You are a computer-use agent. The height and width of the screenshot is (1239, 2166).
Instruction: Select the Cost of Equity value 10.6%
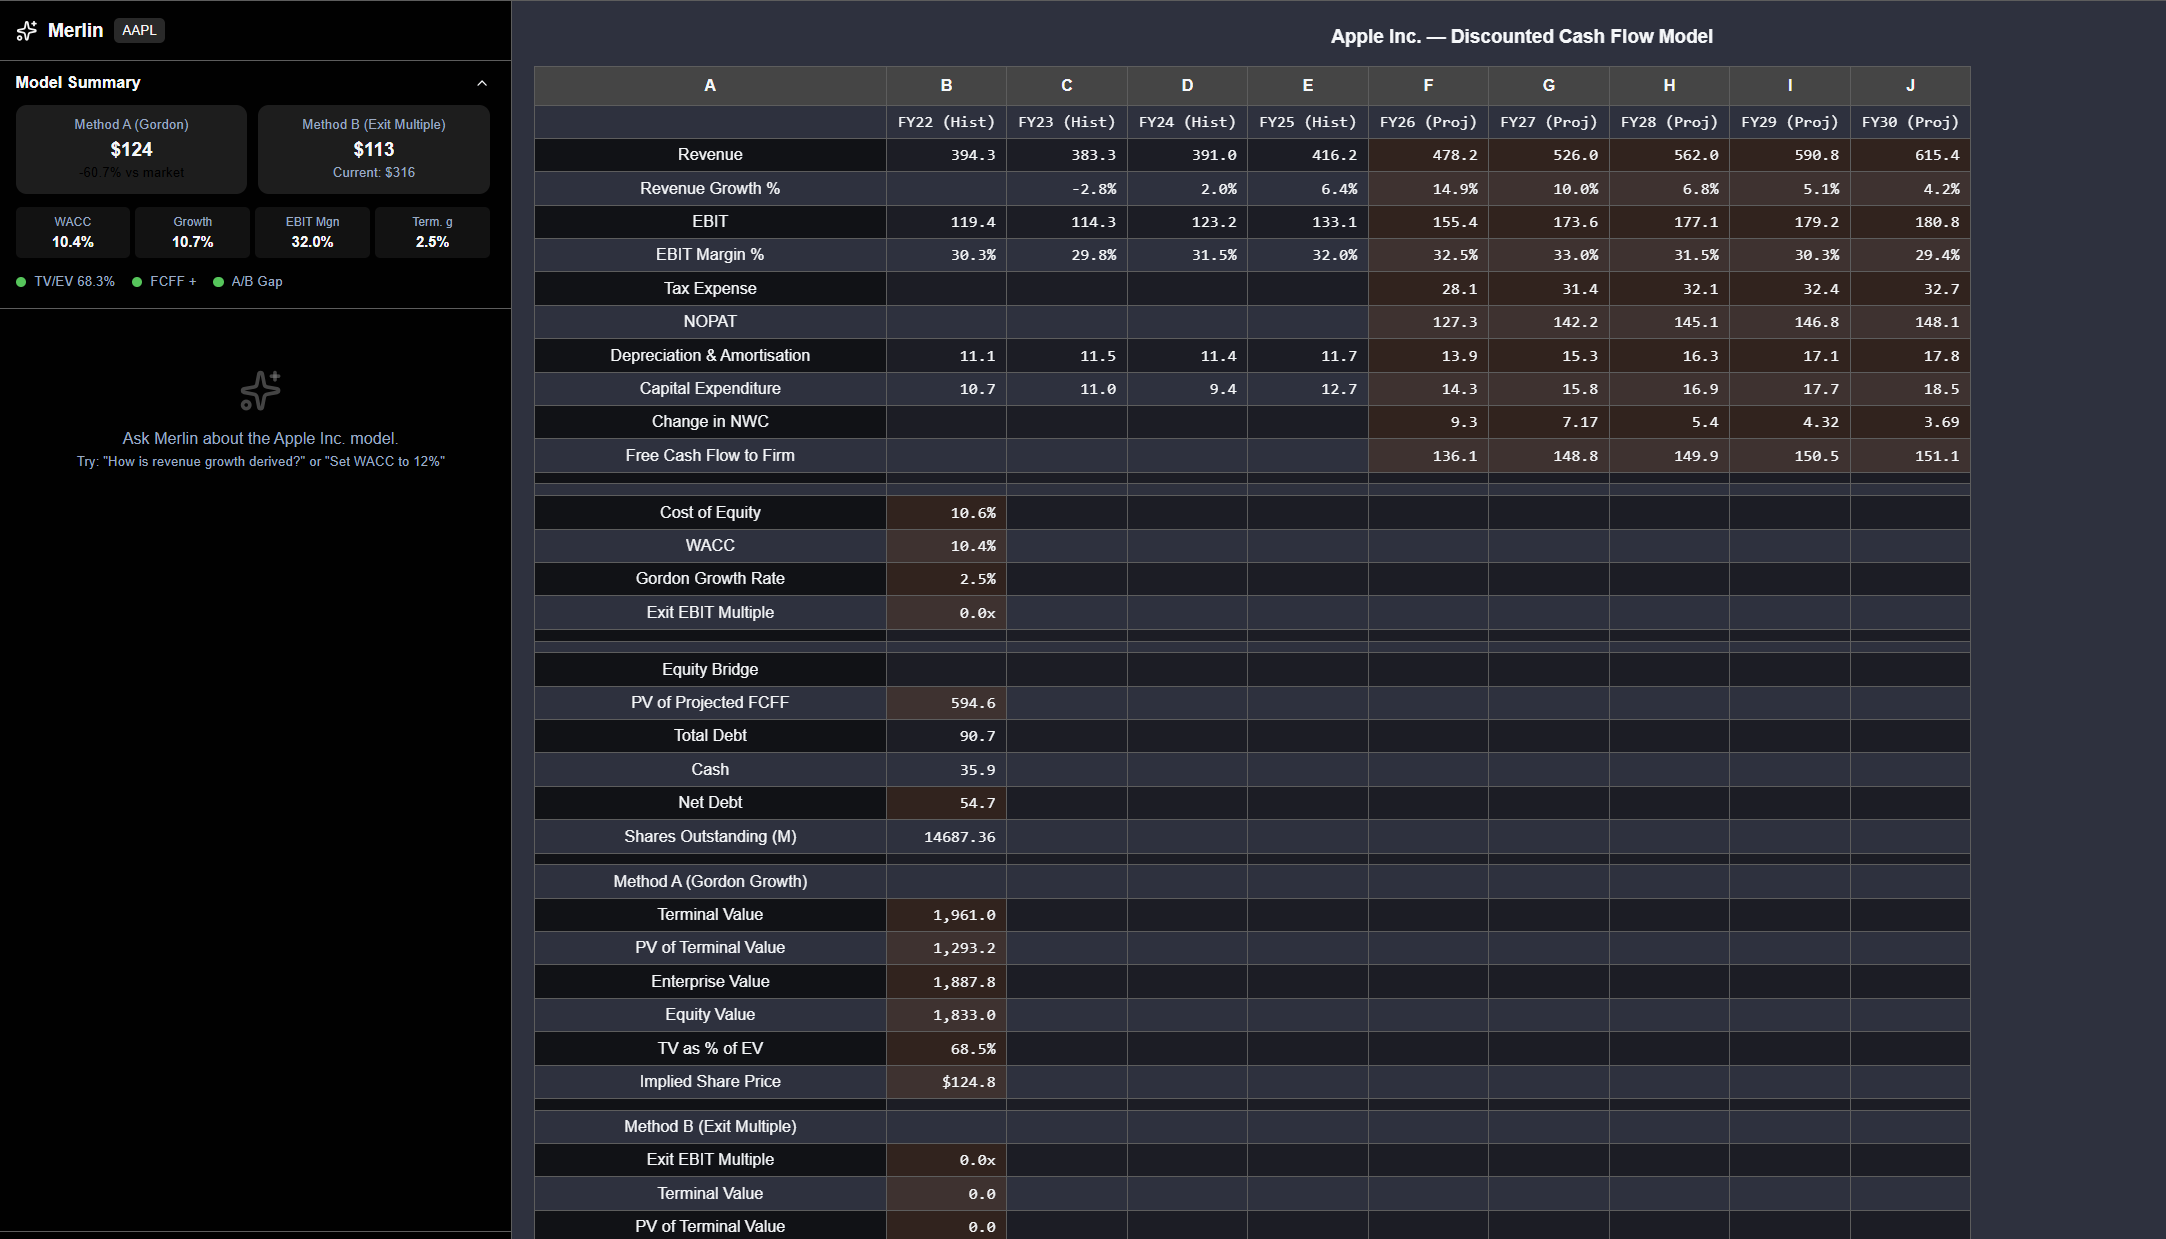tap(946, 513)
